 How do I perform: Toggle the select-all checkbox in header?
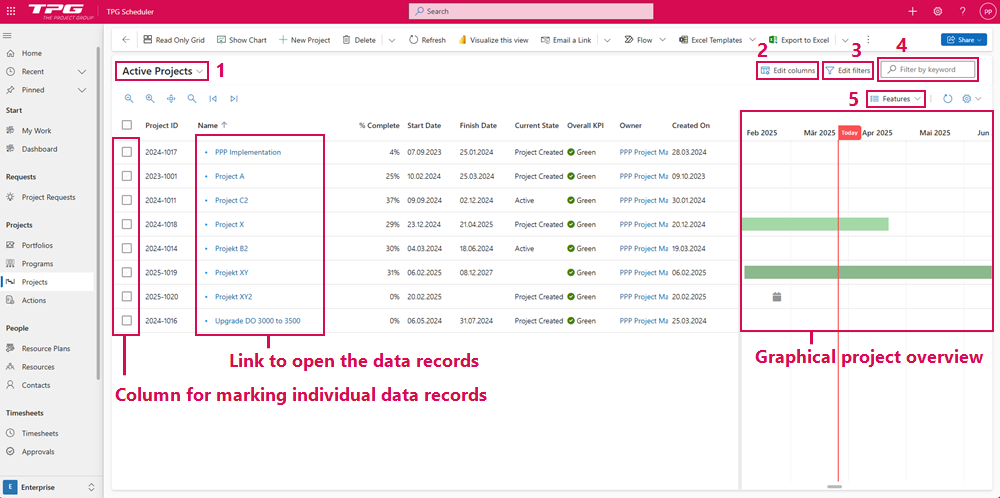click(x=126, y=125)
